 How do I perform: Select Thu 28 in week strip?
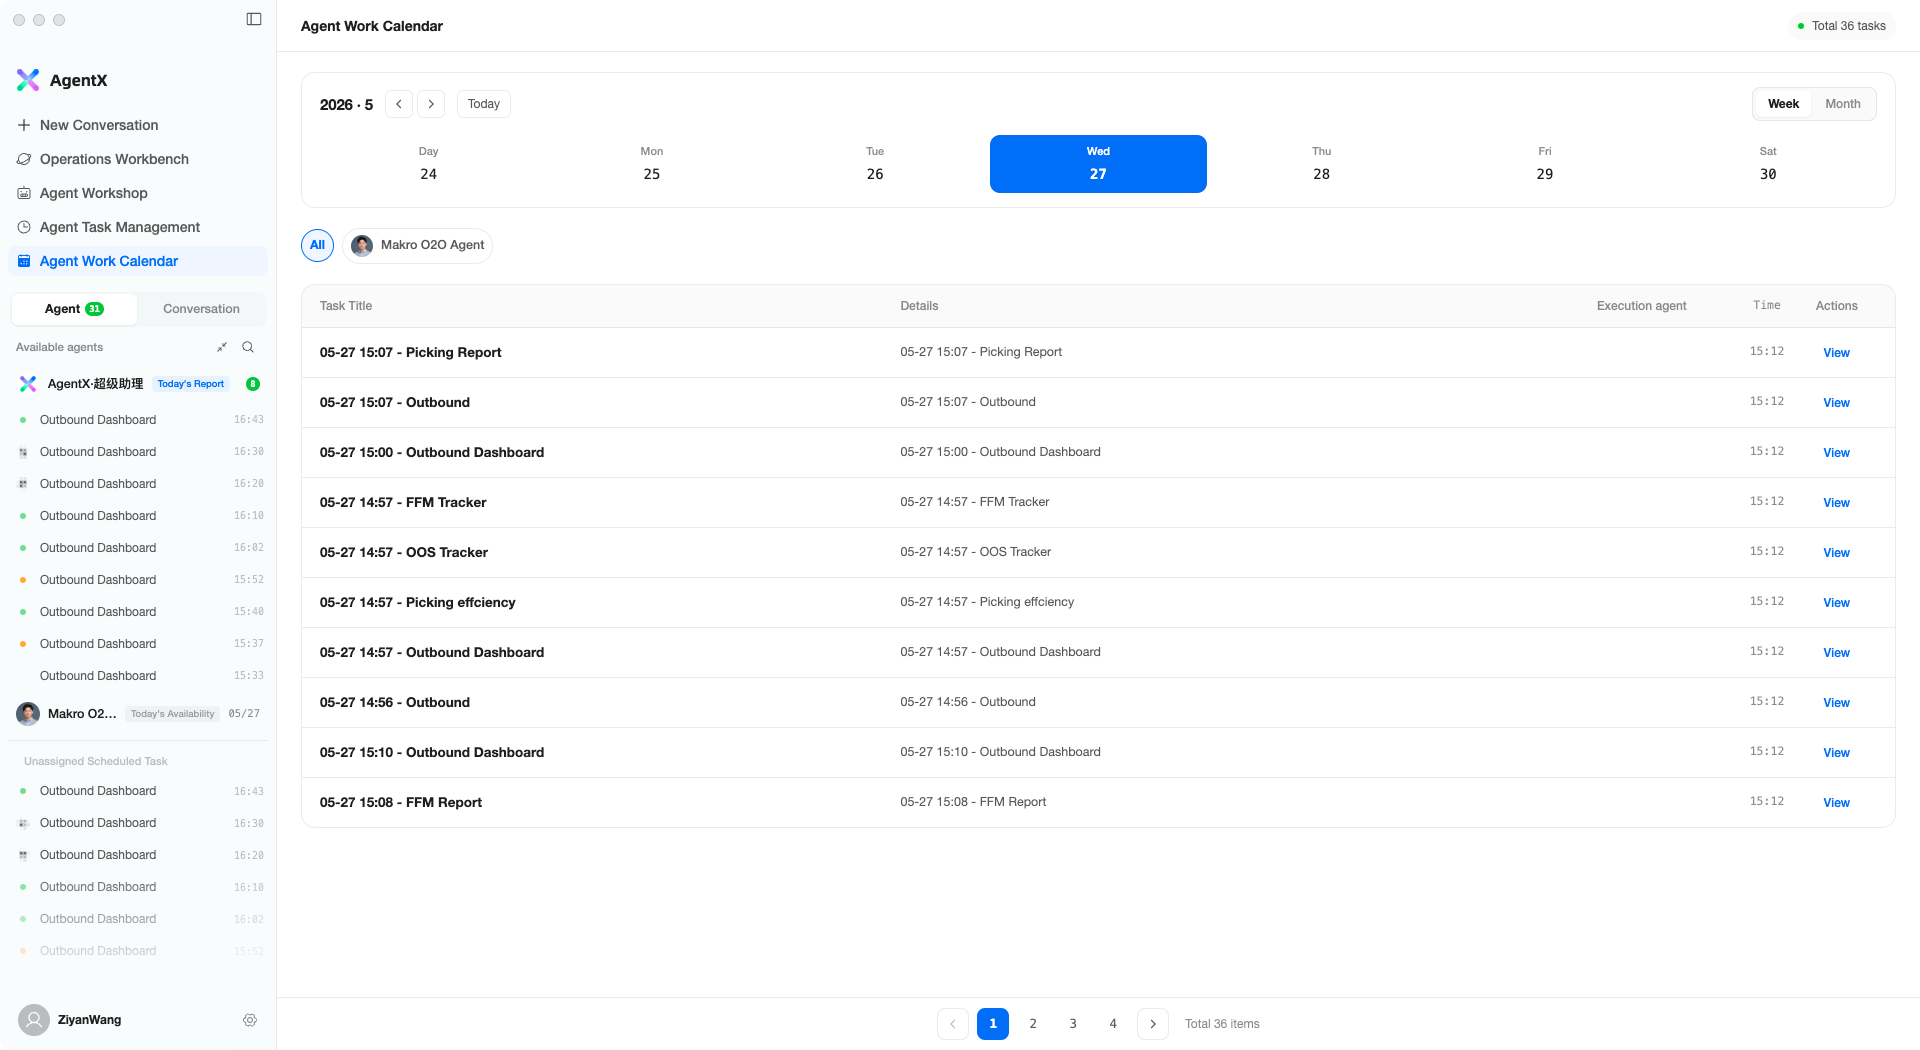point(1322,164)
